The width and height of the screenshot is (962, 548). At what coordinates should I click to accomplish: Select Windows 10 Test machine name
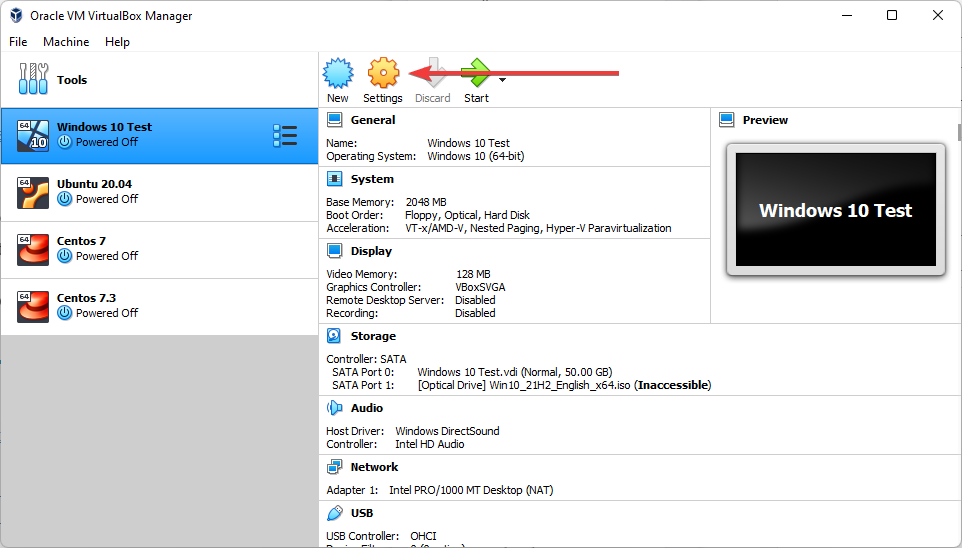point(104,127)
